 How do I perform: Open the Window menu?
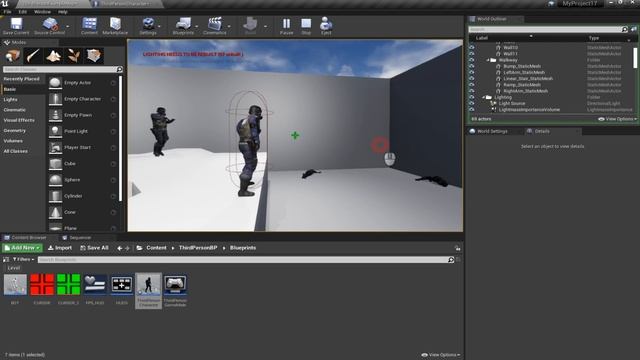pos(42,12)
